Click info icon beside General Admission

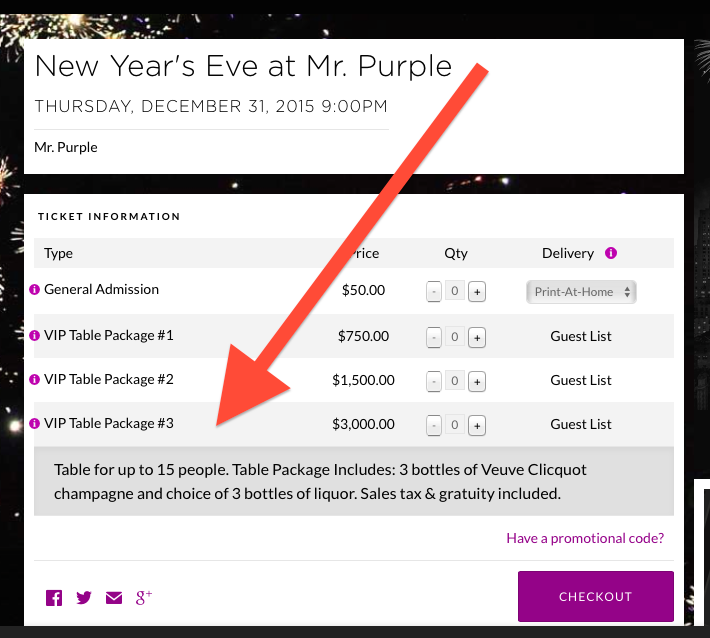(35, 290)
